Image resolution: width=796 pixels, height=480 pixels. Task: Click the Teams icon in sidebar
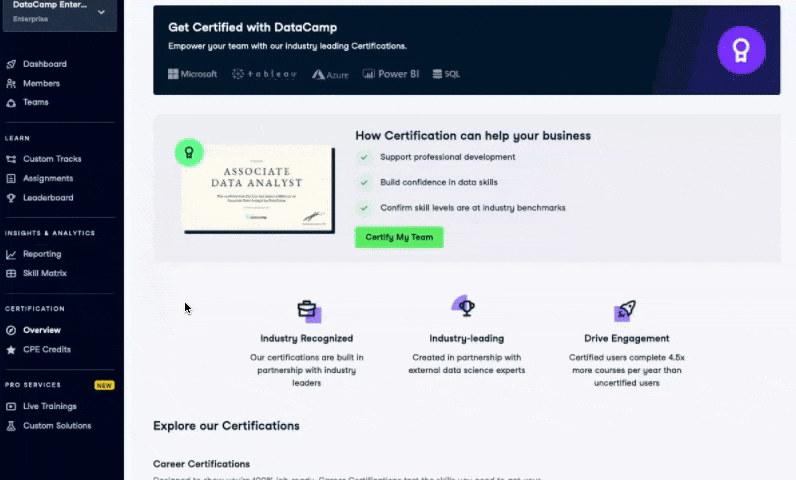11,102
